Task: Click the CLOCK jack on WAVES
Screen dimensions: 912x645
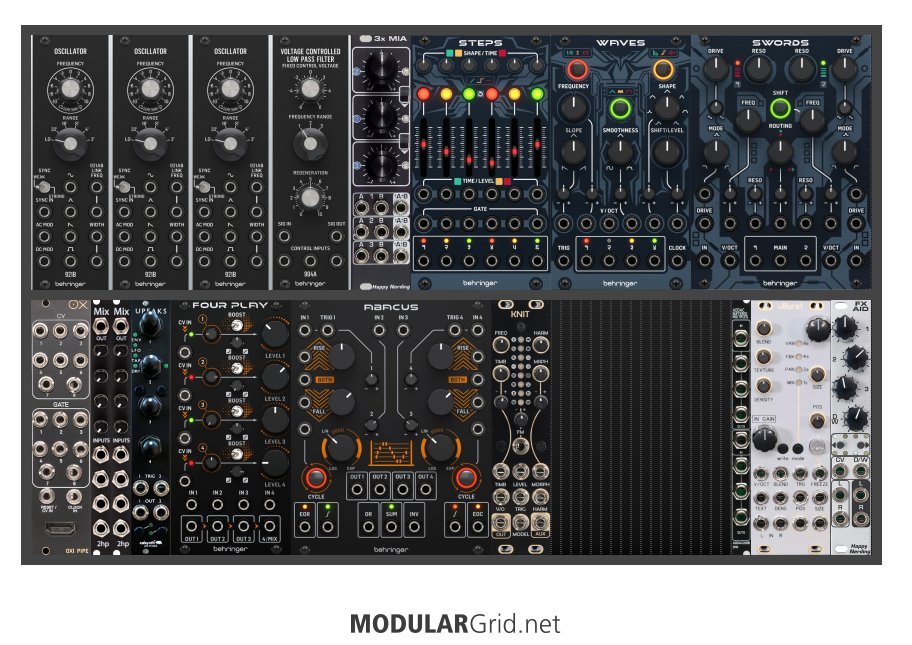Action: [x=677, y=261]
